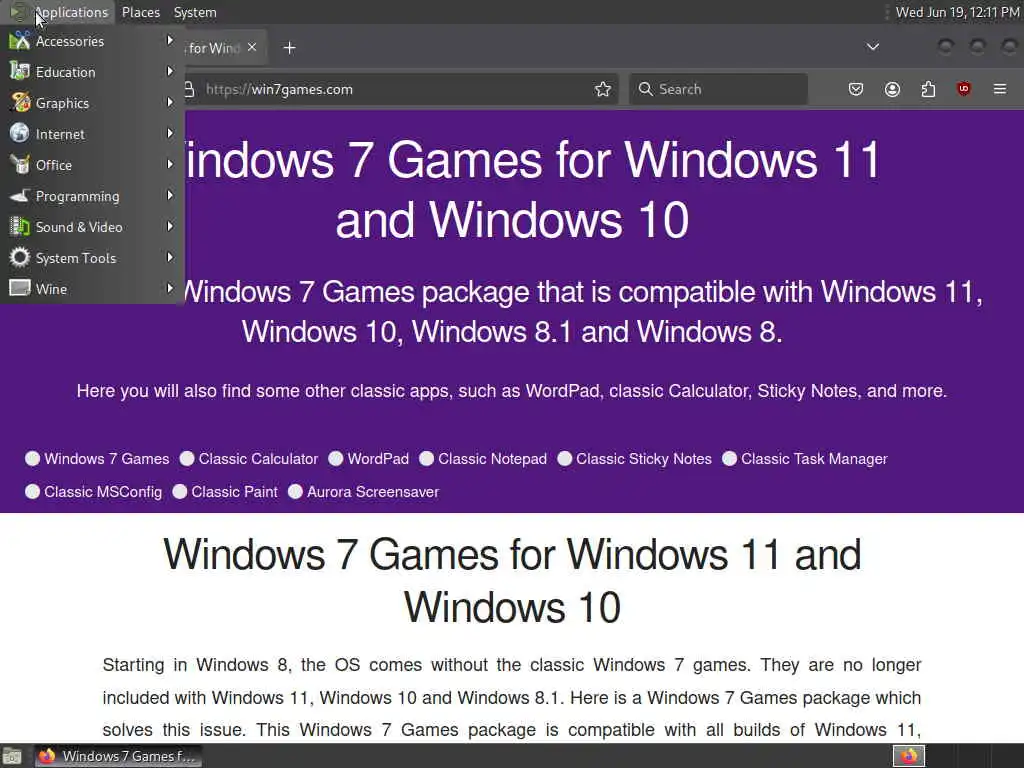Click the search magnifier icon
The image size is (1024, 768).
click(645, 89)
